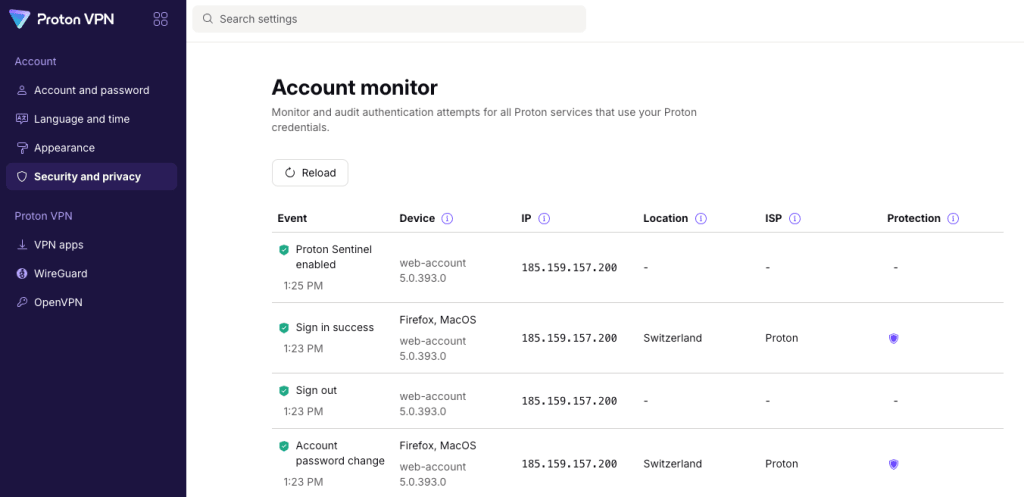Image resolution: width=1024 pixels, height=497 pixels.
Task: Focus the Search settings field
Action: (389, 19)
